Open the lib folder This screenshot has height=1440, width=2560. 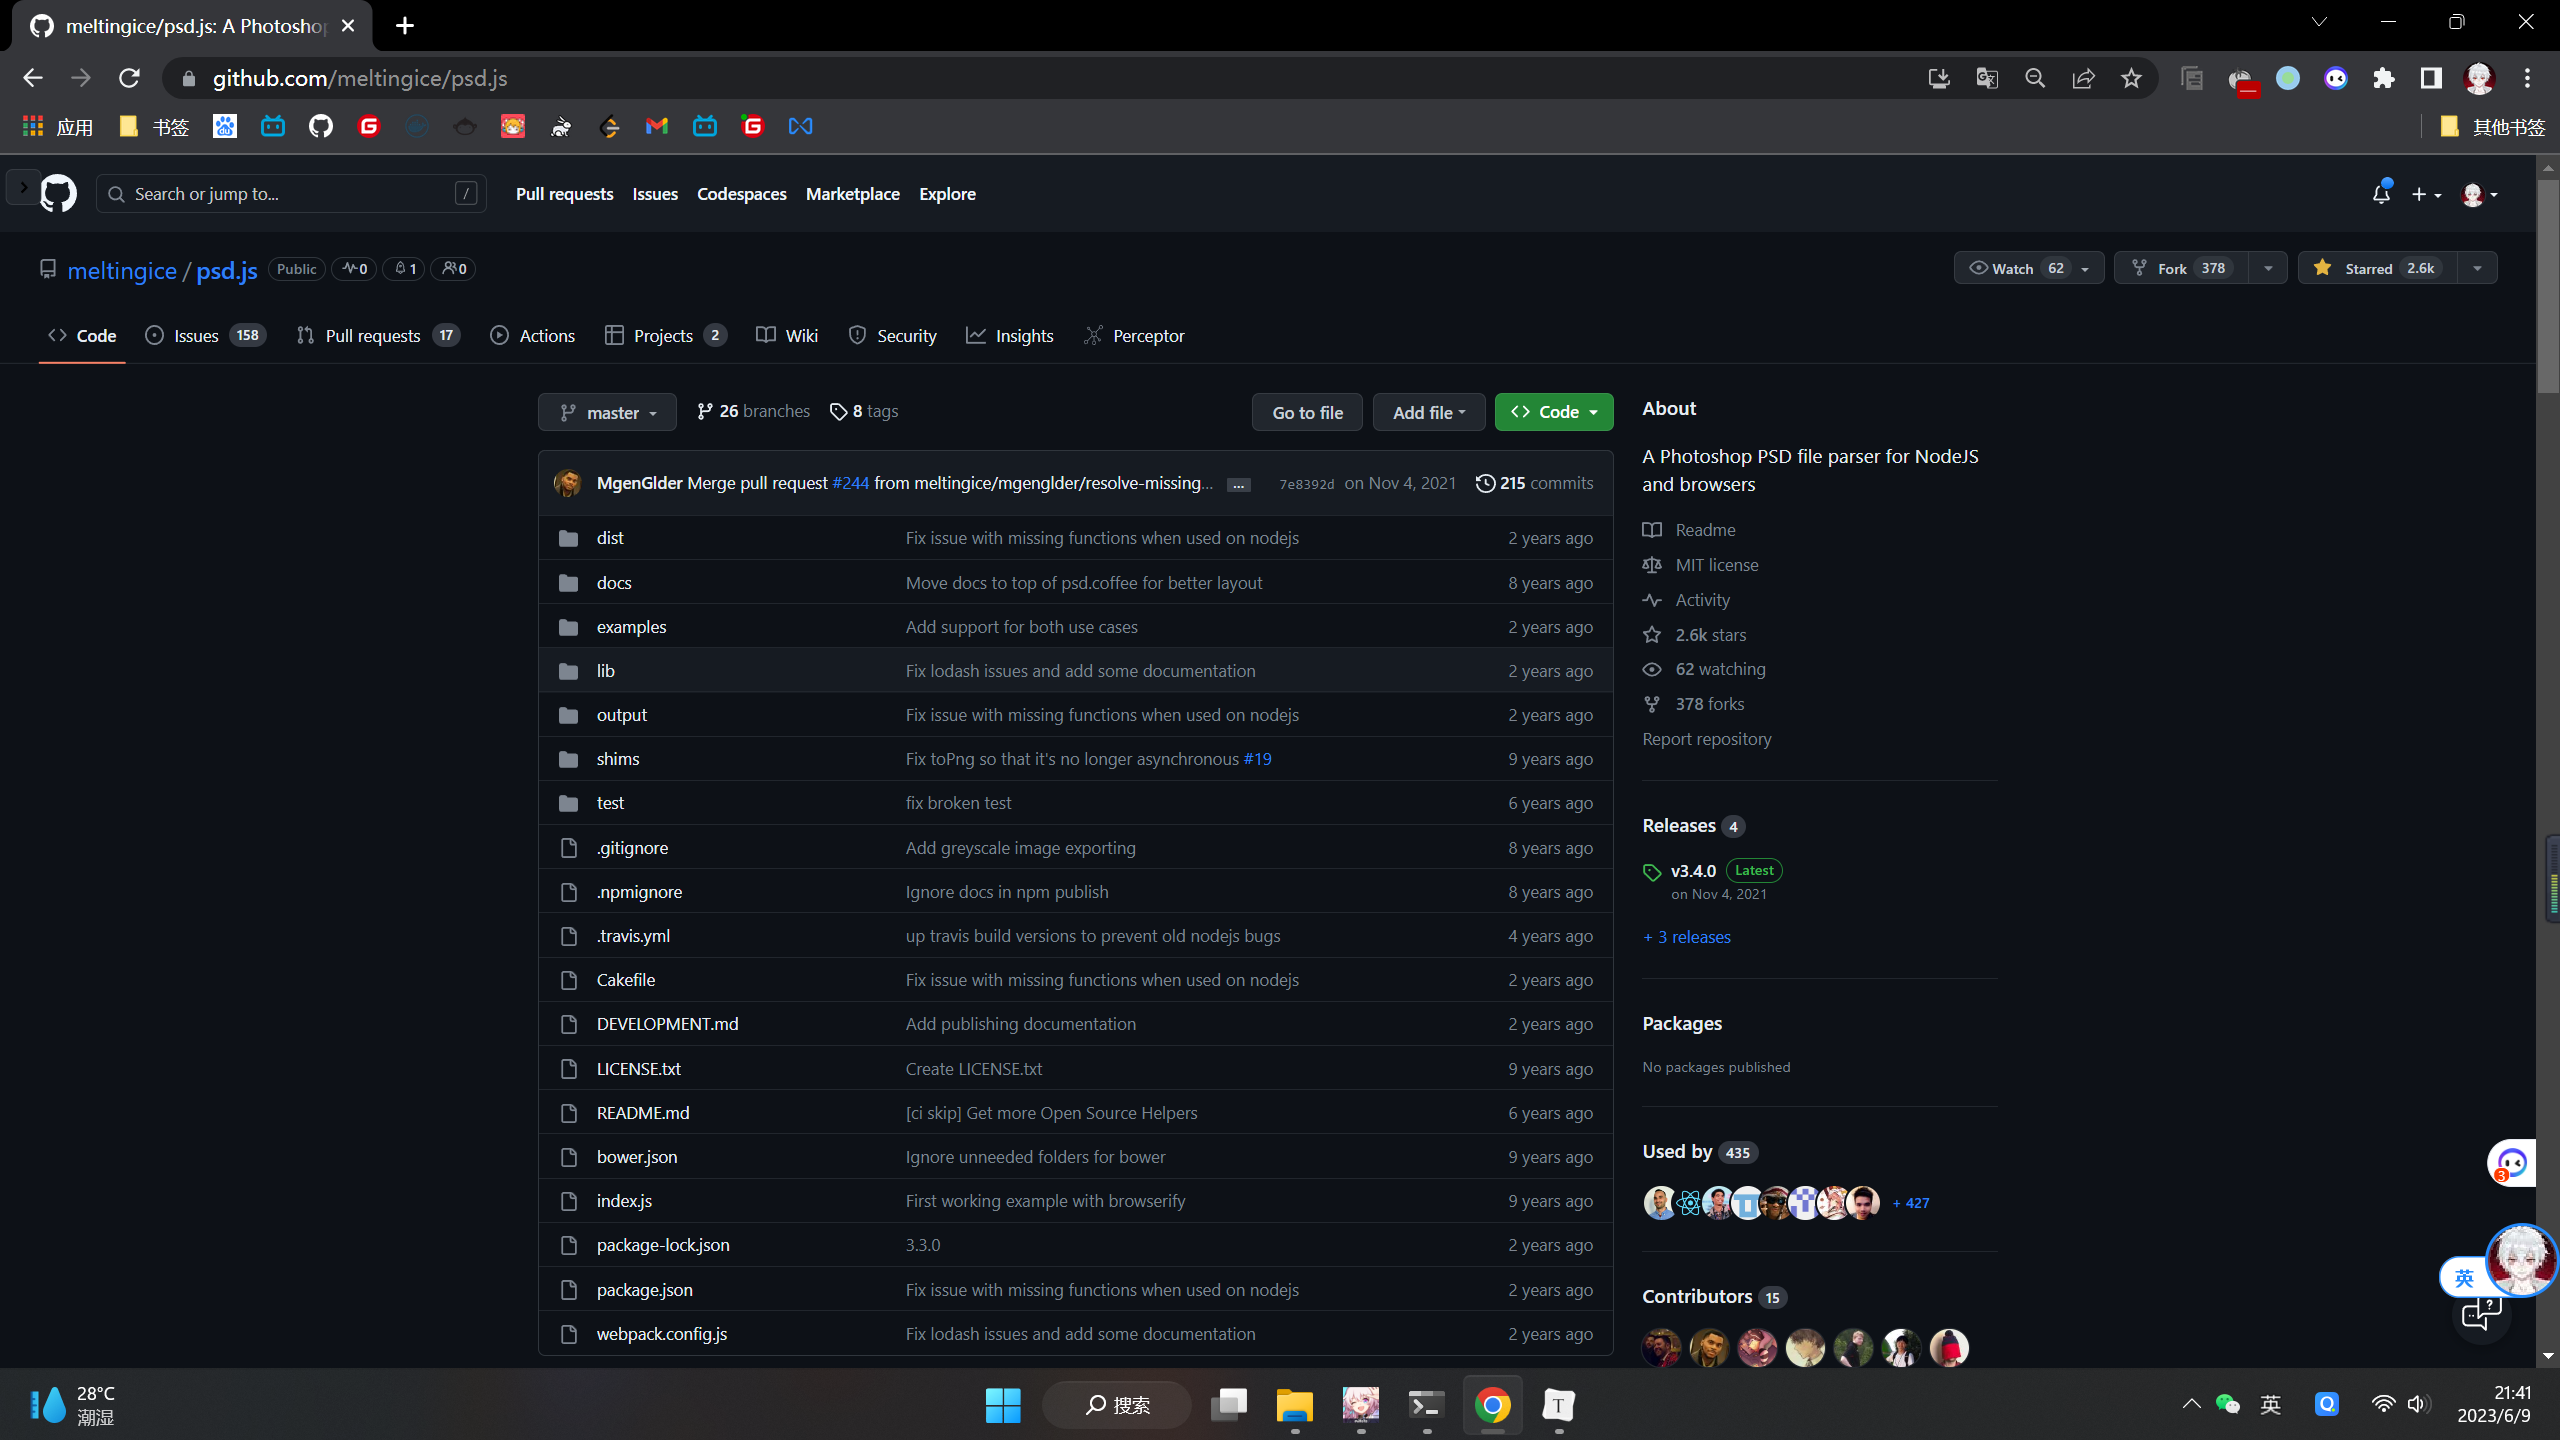point(605,671)
